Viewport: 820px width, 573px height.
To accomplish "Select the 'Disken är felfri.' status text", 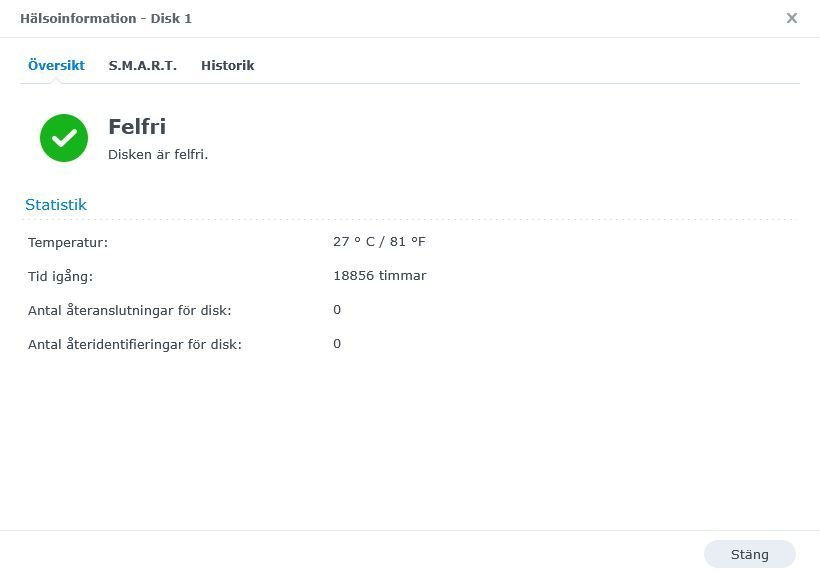I will tap(158, 155).
